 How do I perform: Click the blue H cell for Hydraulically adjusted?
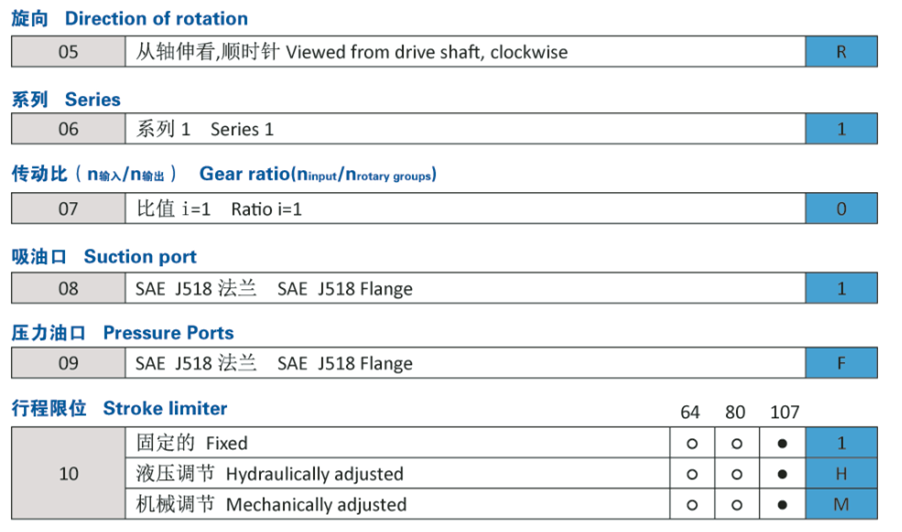[x=841, y=473]
